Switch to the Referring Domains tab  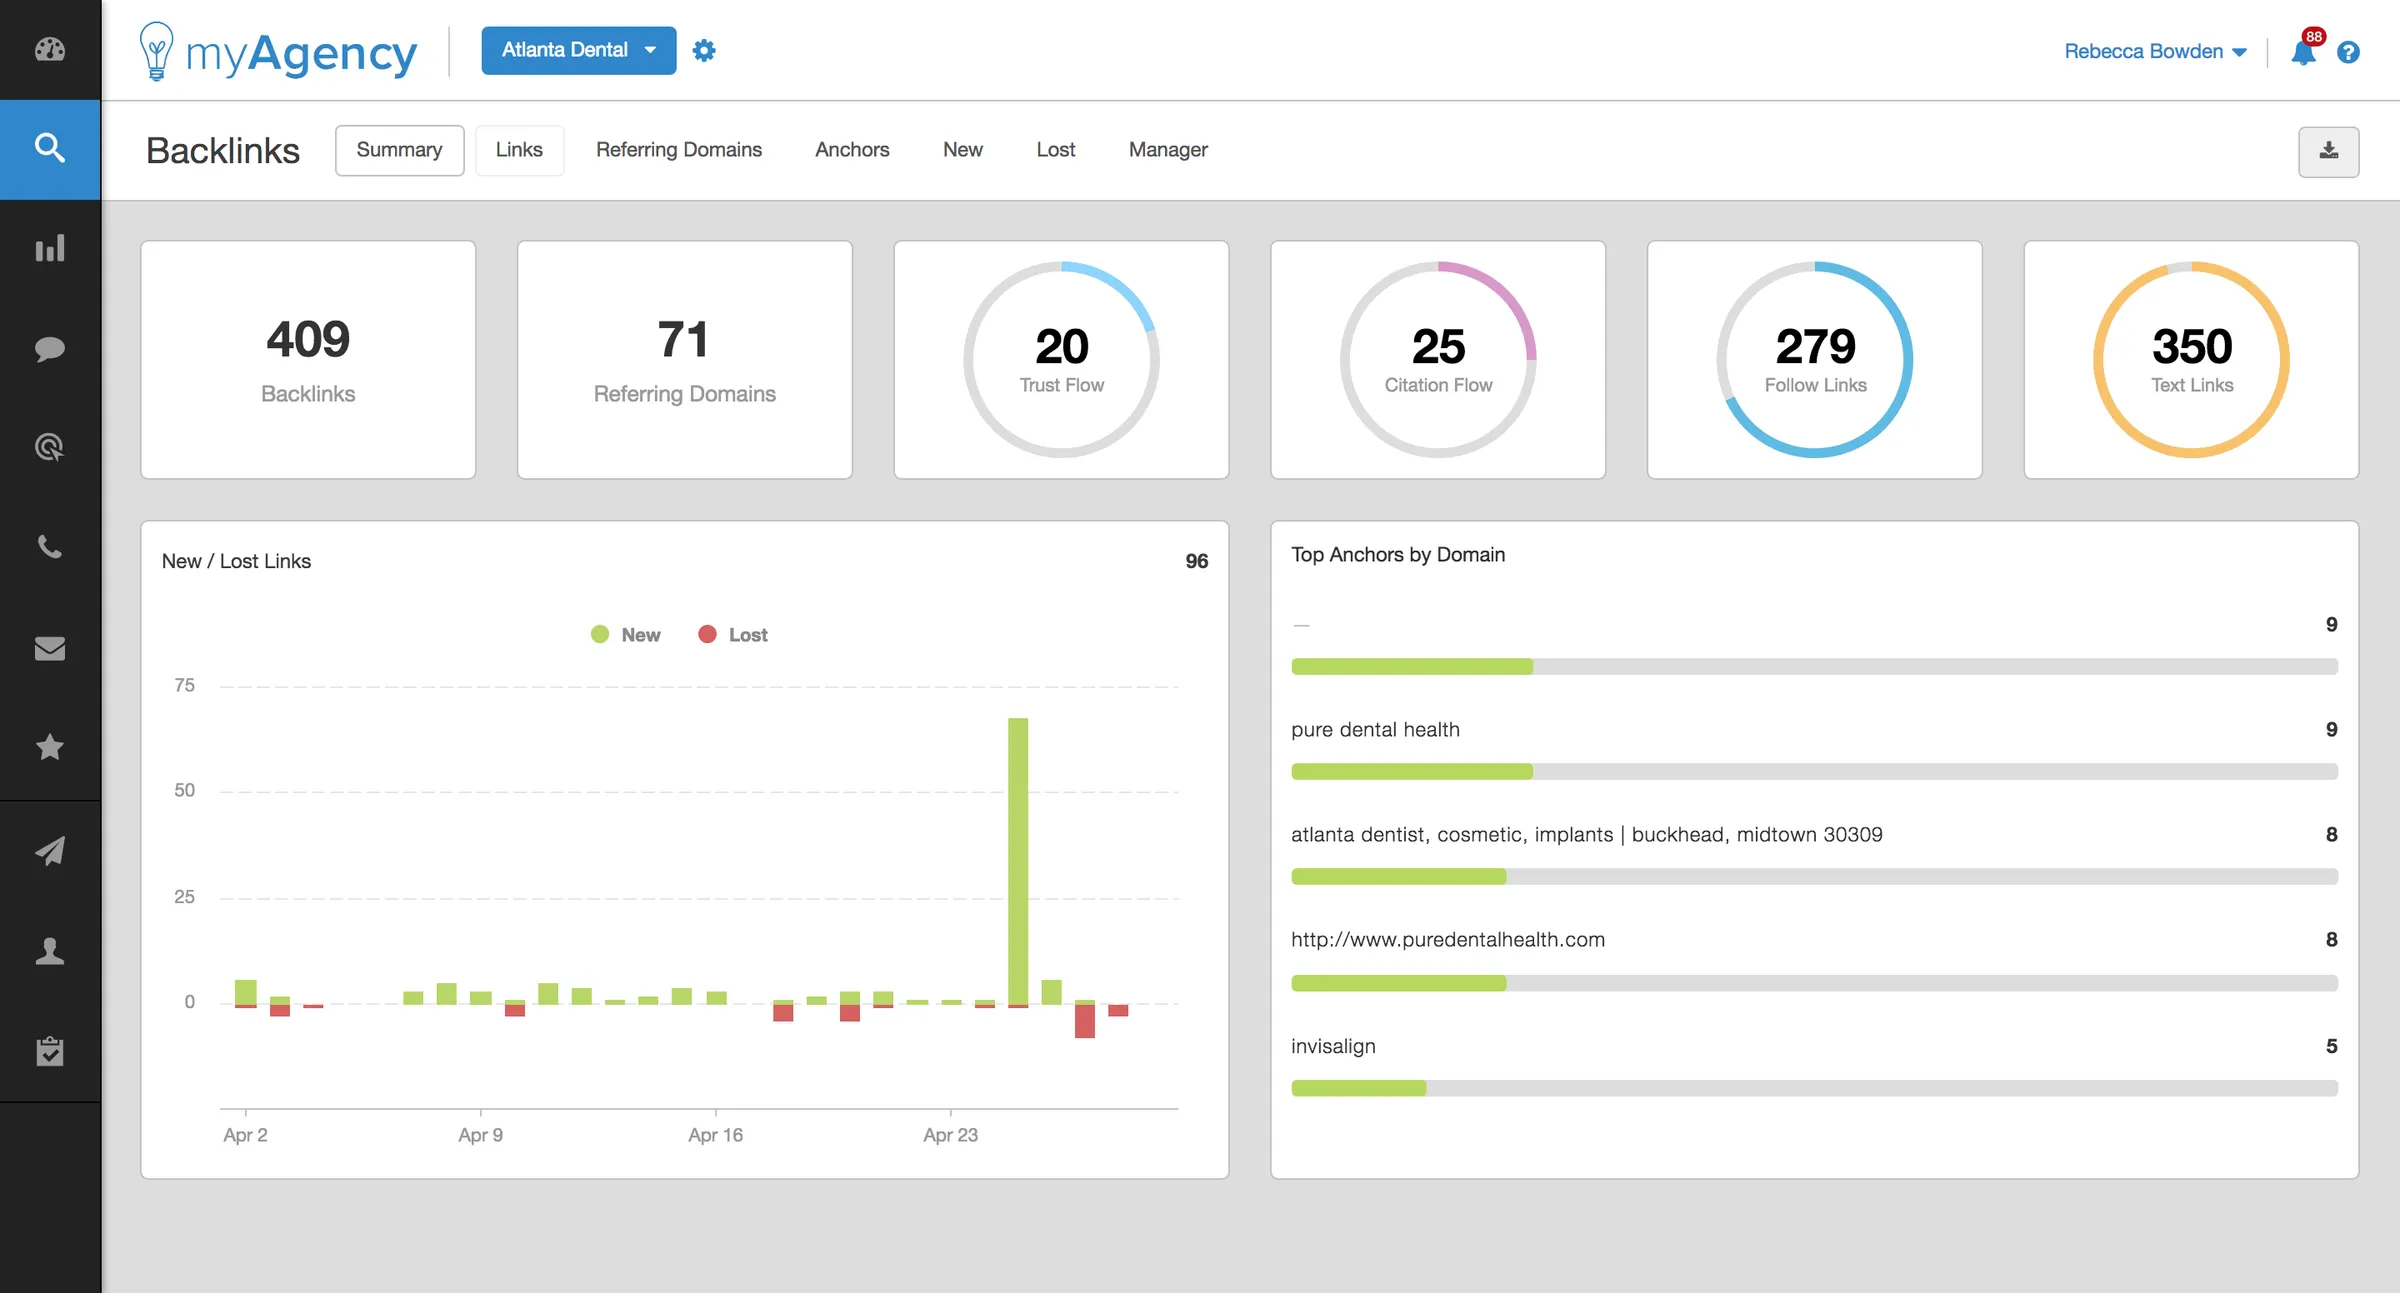coord(679,149)
